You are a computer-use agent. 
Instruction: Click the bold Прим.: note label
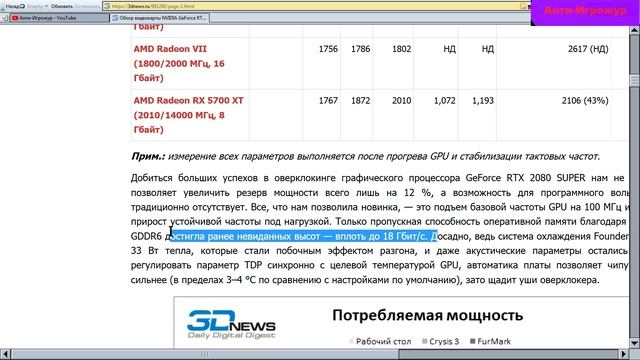(148, 156)
